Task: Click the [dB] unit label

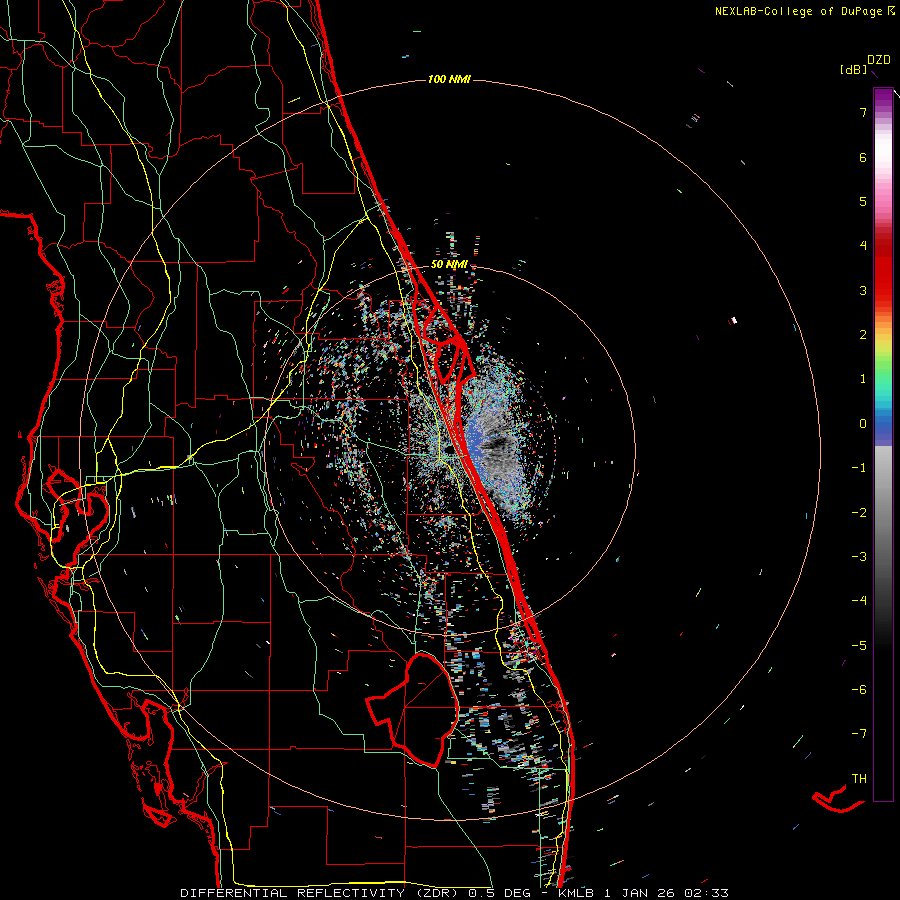Action: [854, 70]
